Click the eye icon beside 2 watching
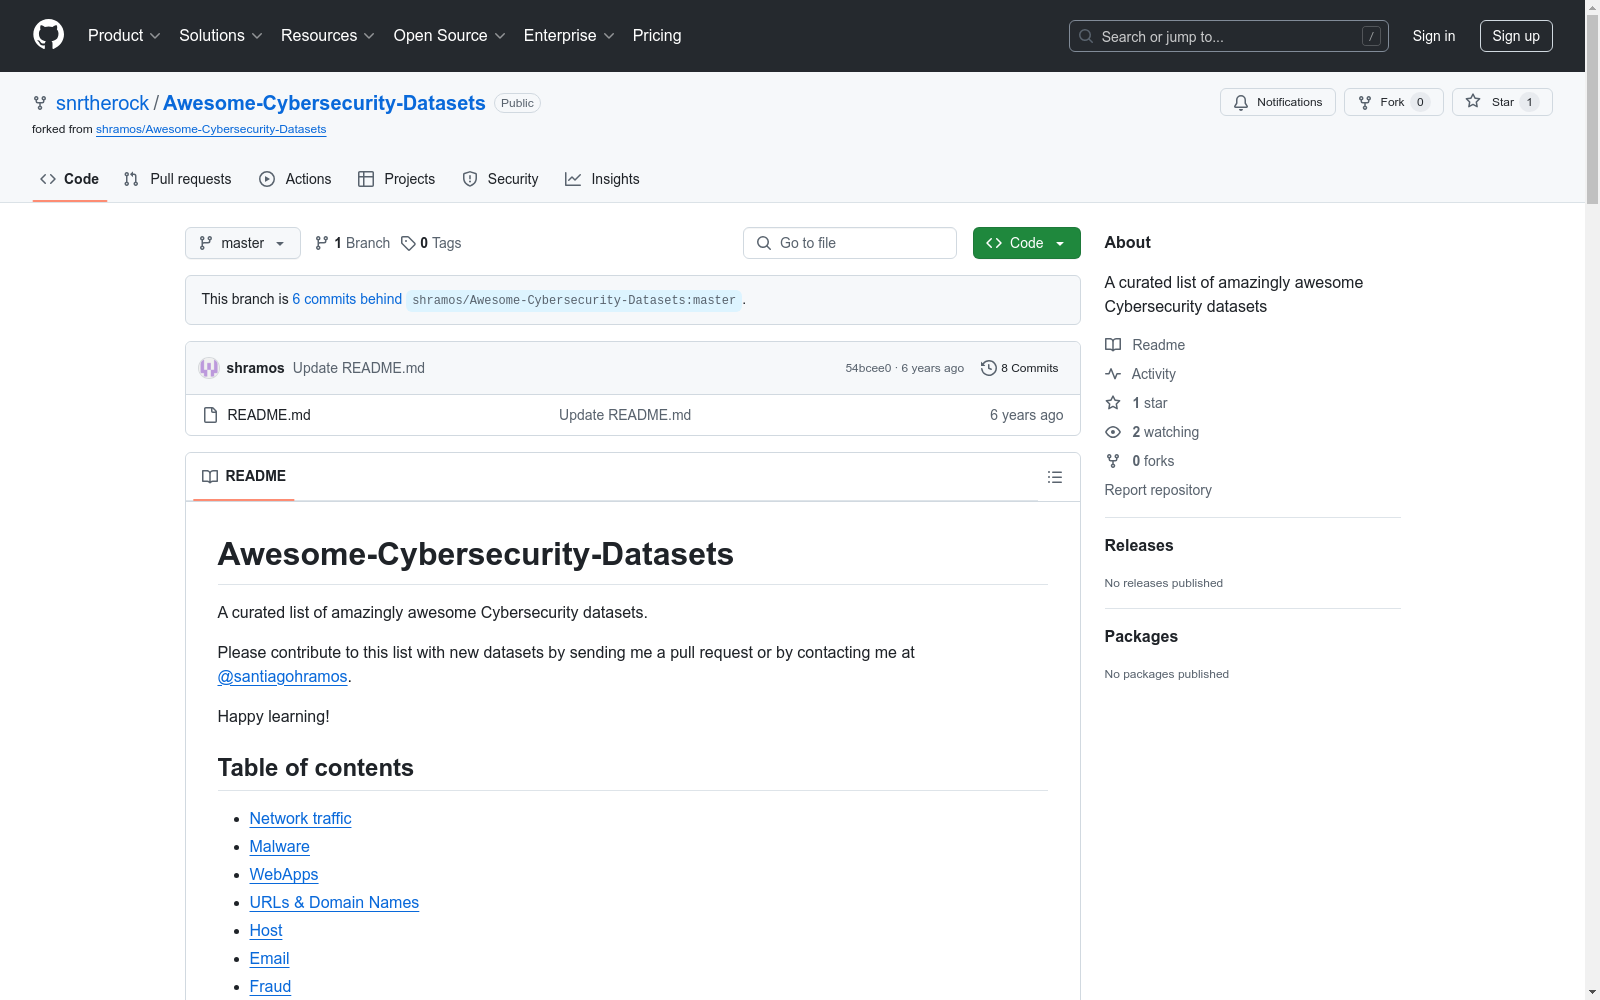Viewport: 1600px width, 1000px height. click(1113, 432)
